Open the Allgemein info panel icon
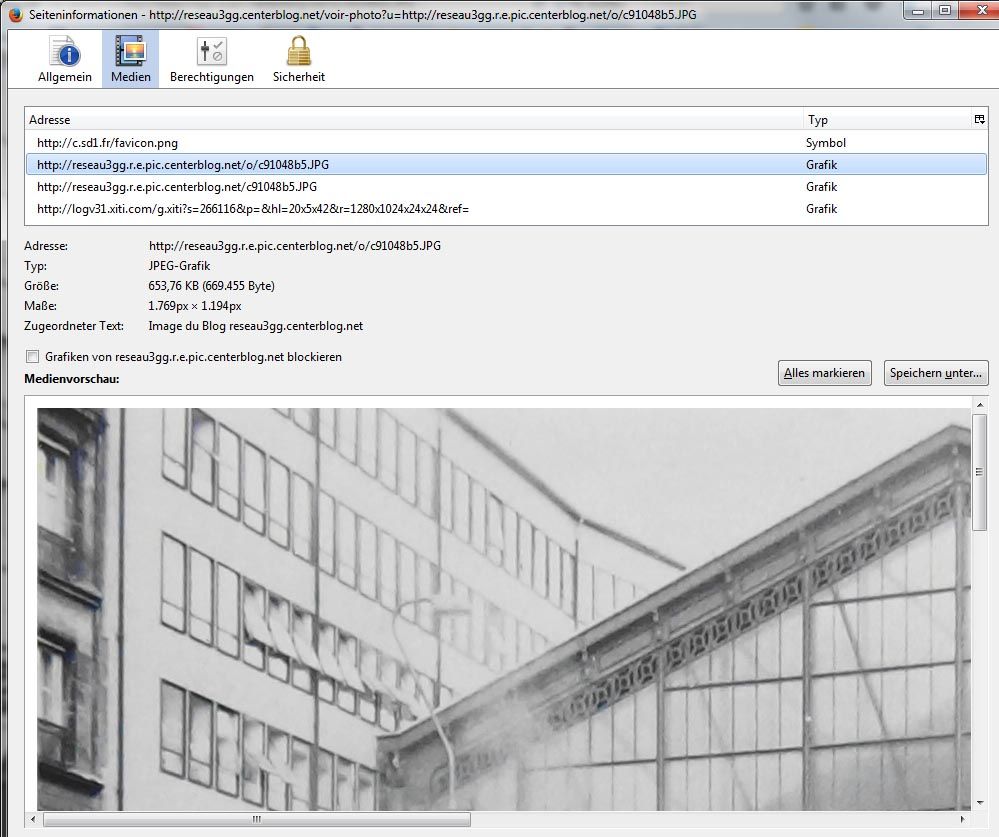The image size is (999, 837). pos(64,52)
